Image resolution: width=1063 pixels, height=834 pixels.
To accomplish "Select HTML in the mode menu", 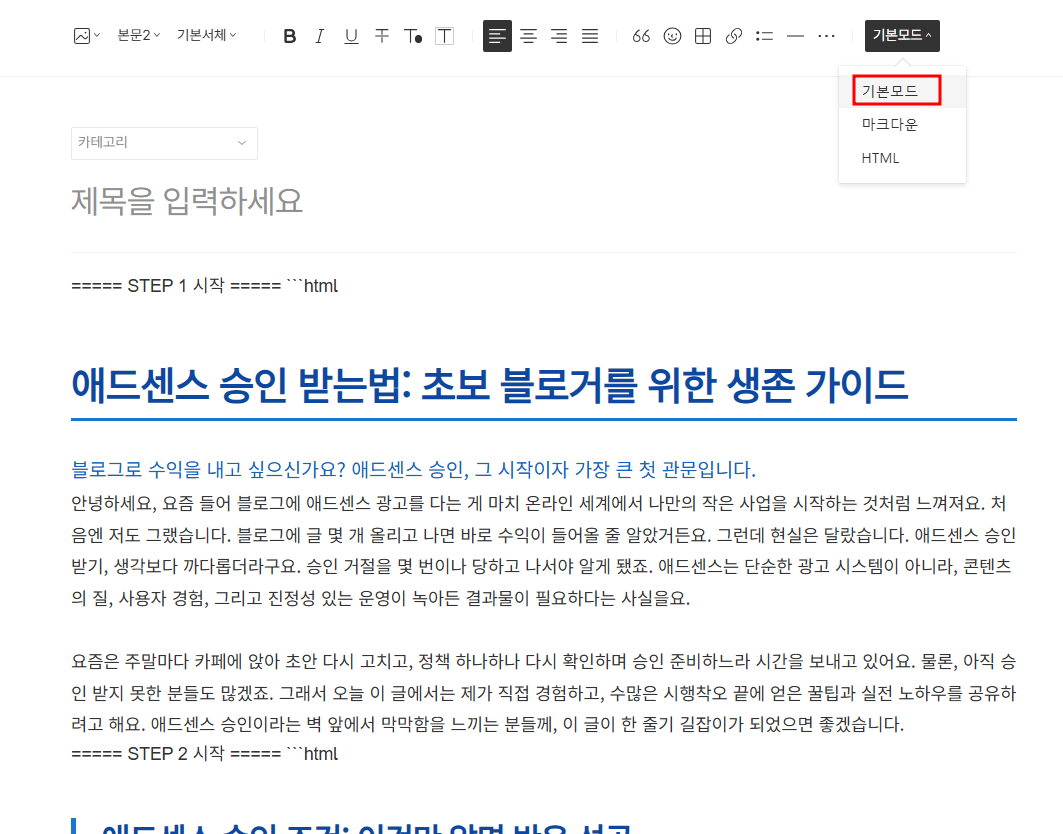I will 902,158.
